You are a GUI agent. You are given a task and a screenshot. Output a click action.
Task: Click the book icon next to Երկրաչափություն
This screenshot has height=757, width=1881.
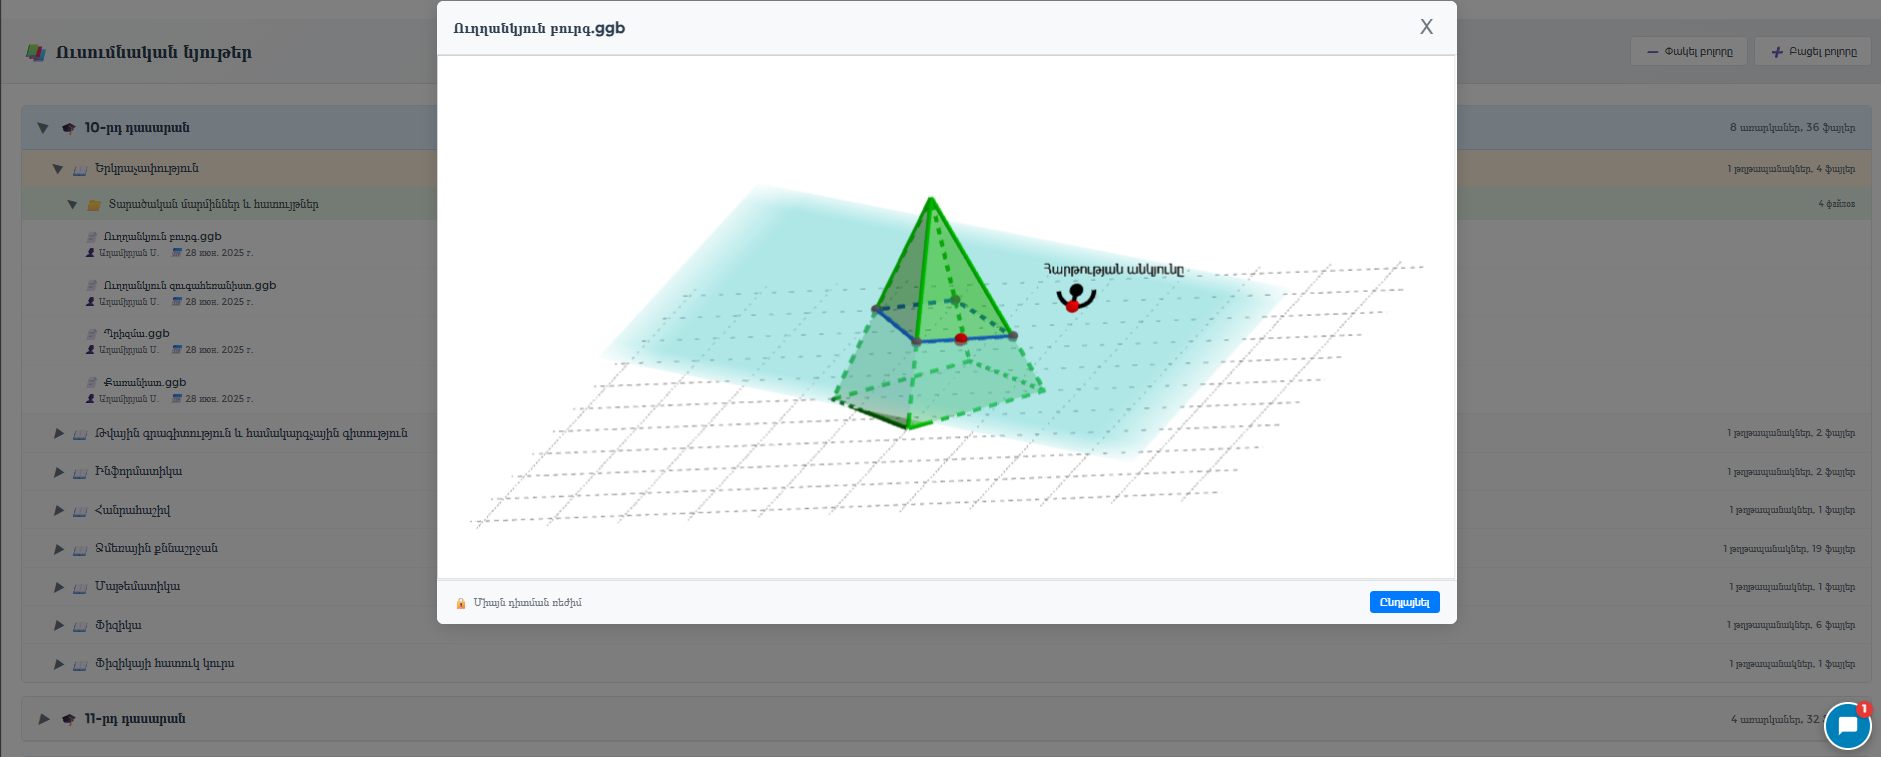coord(80,169)
